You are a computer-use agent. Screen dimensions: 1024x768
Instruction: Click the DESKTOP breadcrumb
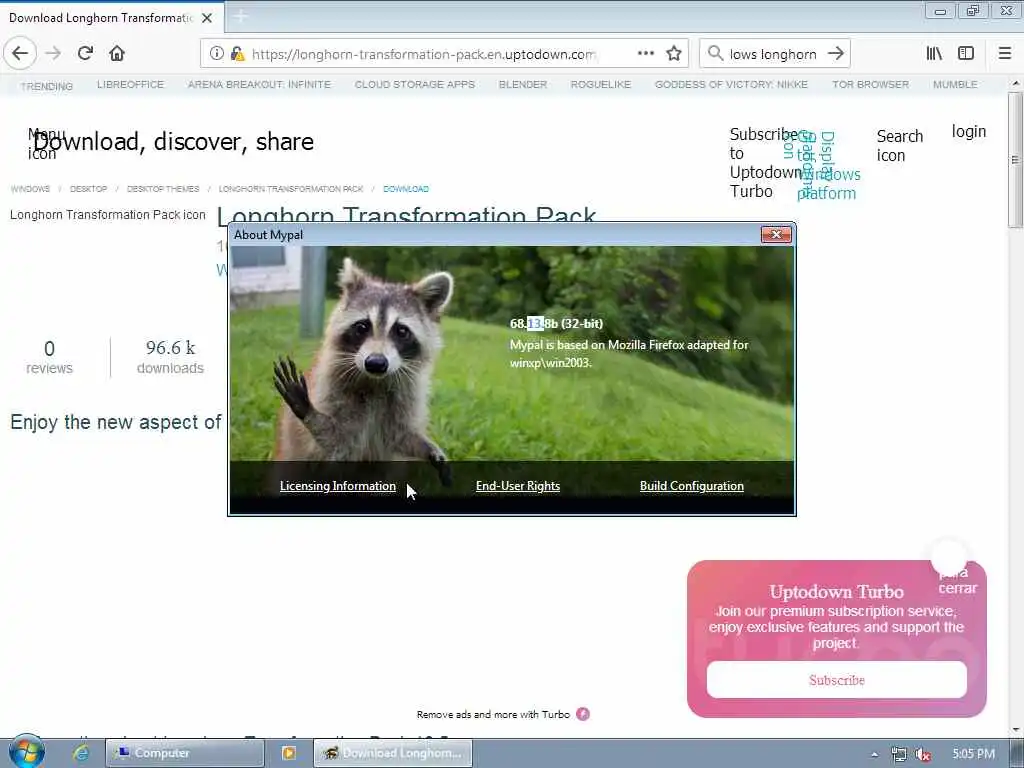pos(88,189)
